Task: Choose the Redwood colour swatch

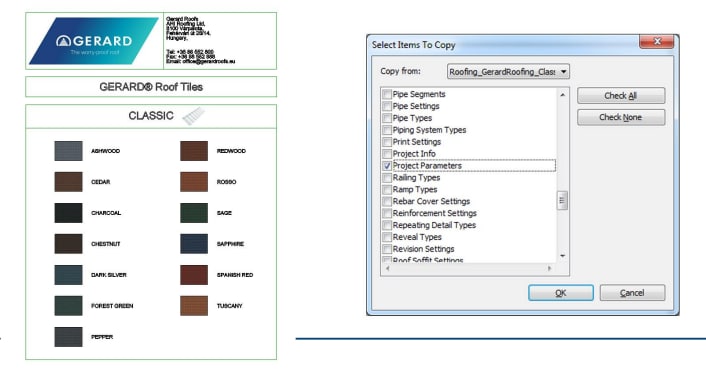Action: (194, 151)
